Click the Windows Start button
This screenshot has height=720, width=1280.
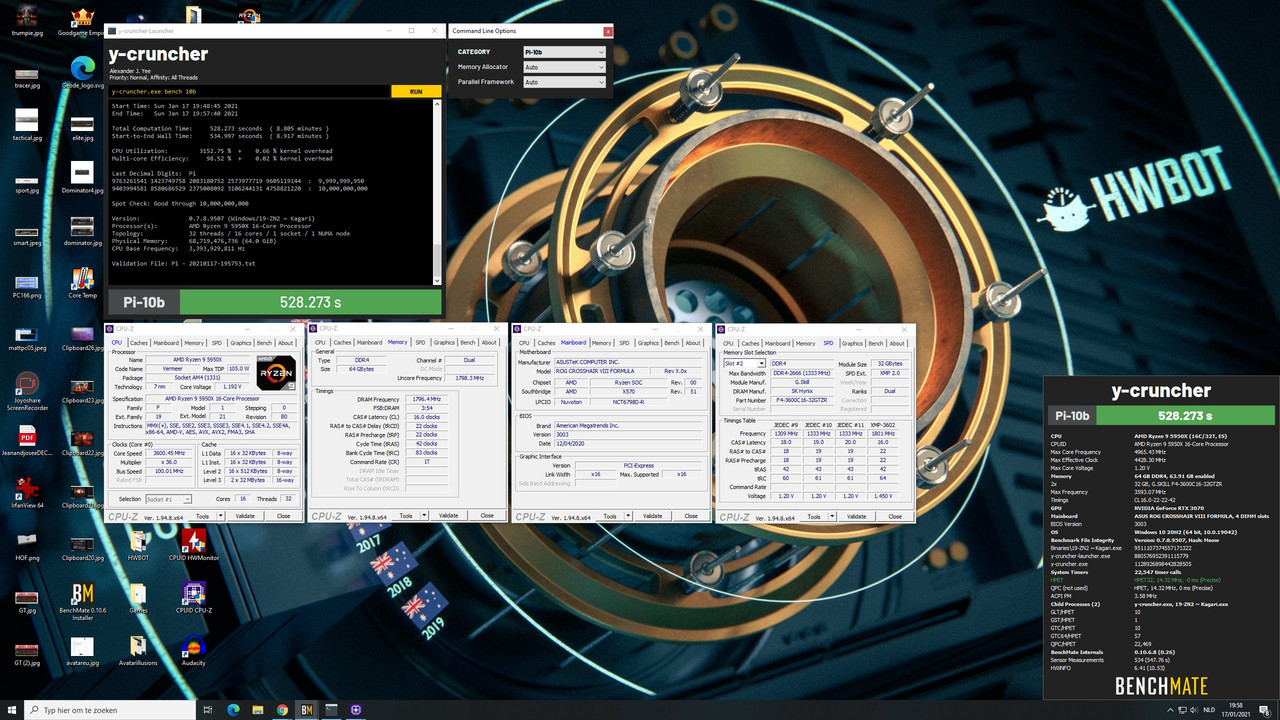13,709
